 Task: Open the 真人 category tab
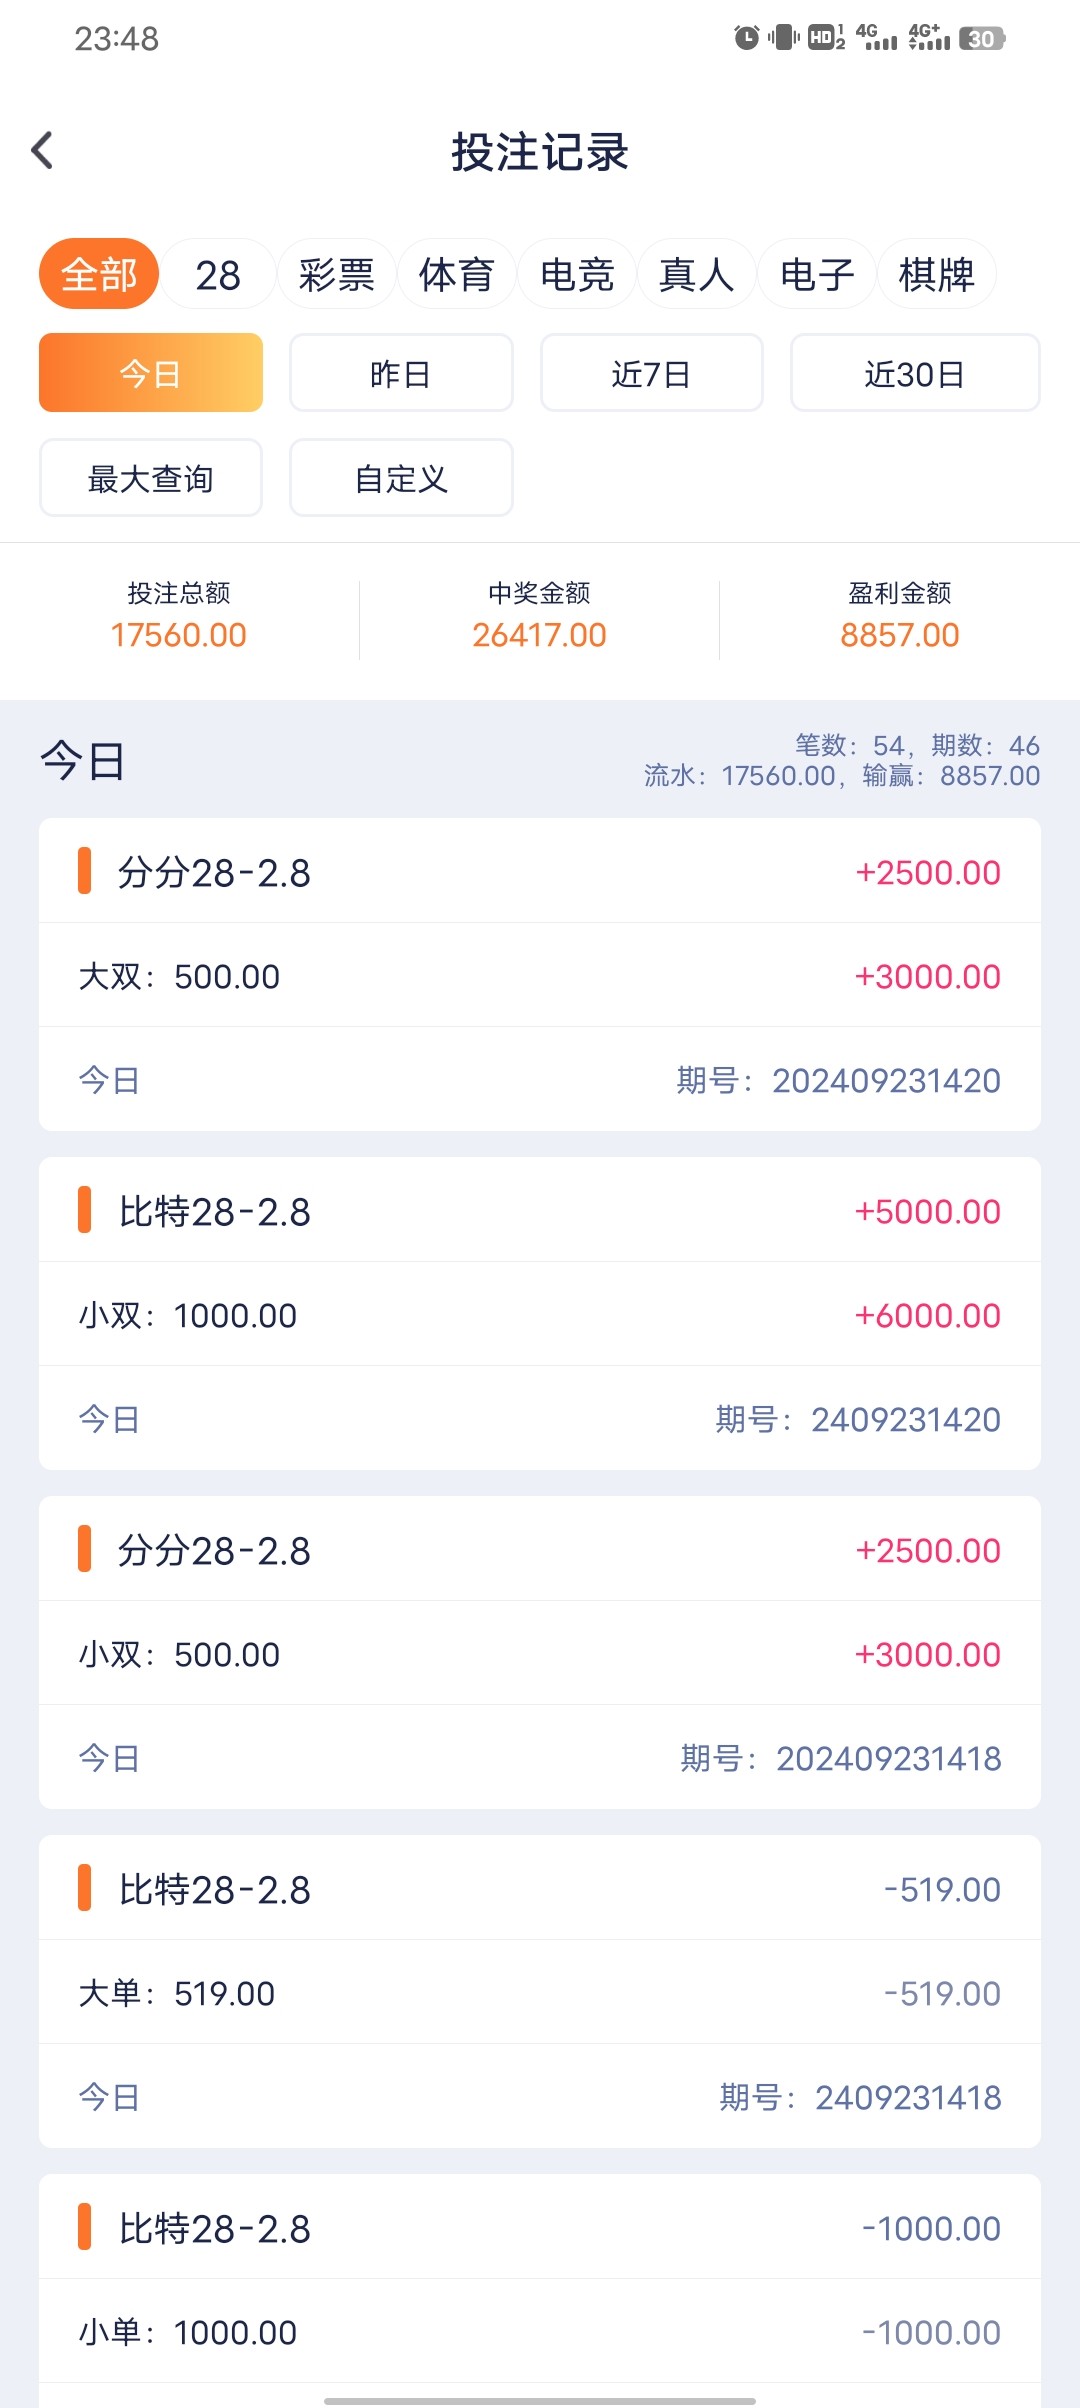[x=696, y=274]
